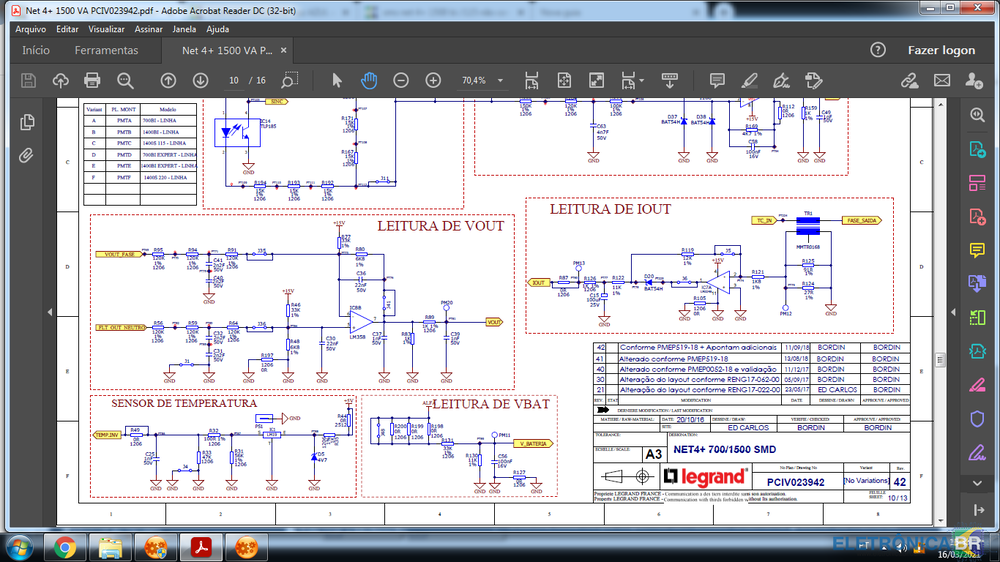Click the page number input field
This screenshot has height=562, width=1000.
[235, 80]
